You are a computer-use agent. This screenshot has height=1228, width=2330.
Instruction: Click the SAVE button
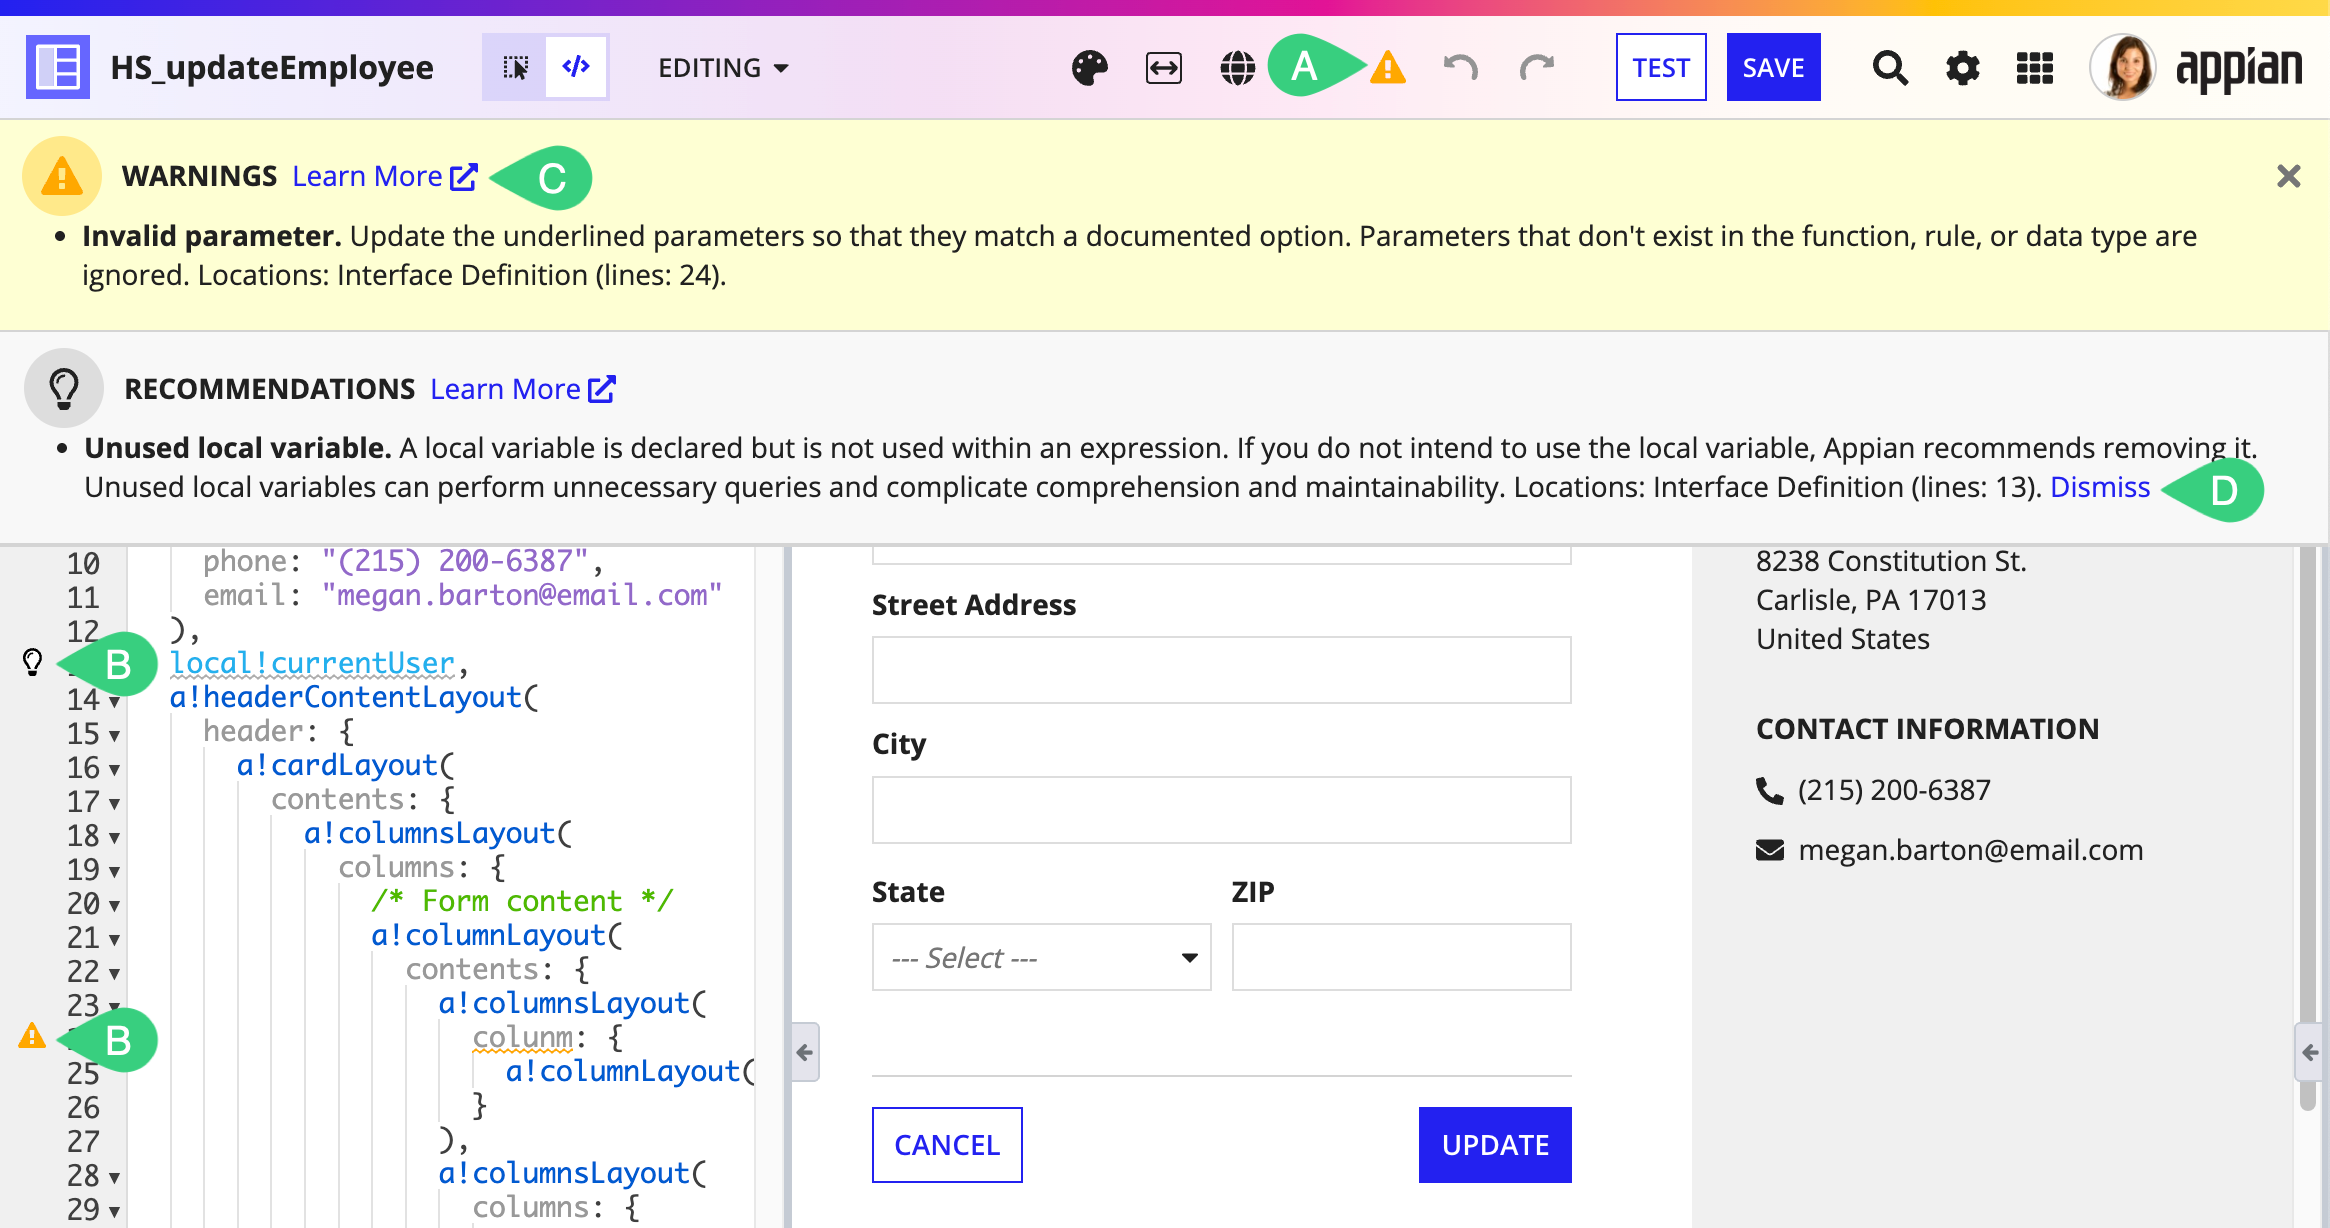pos(1773,67)
